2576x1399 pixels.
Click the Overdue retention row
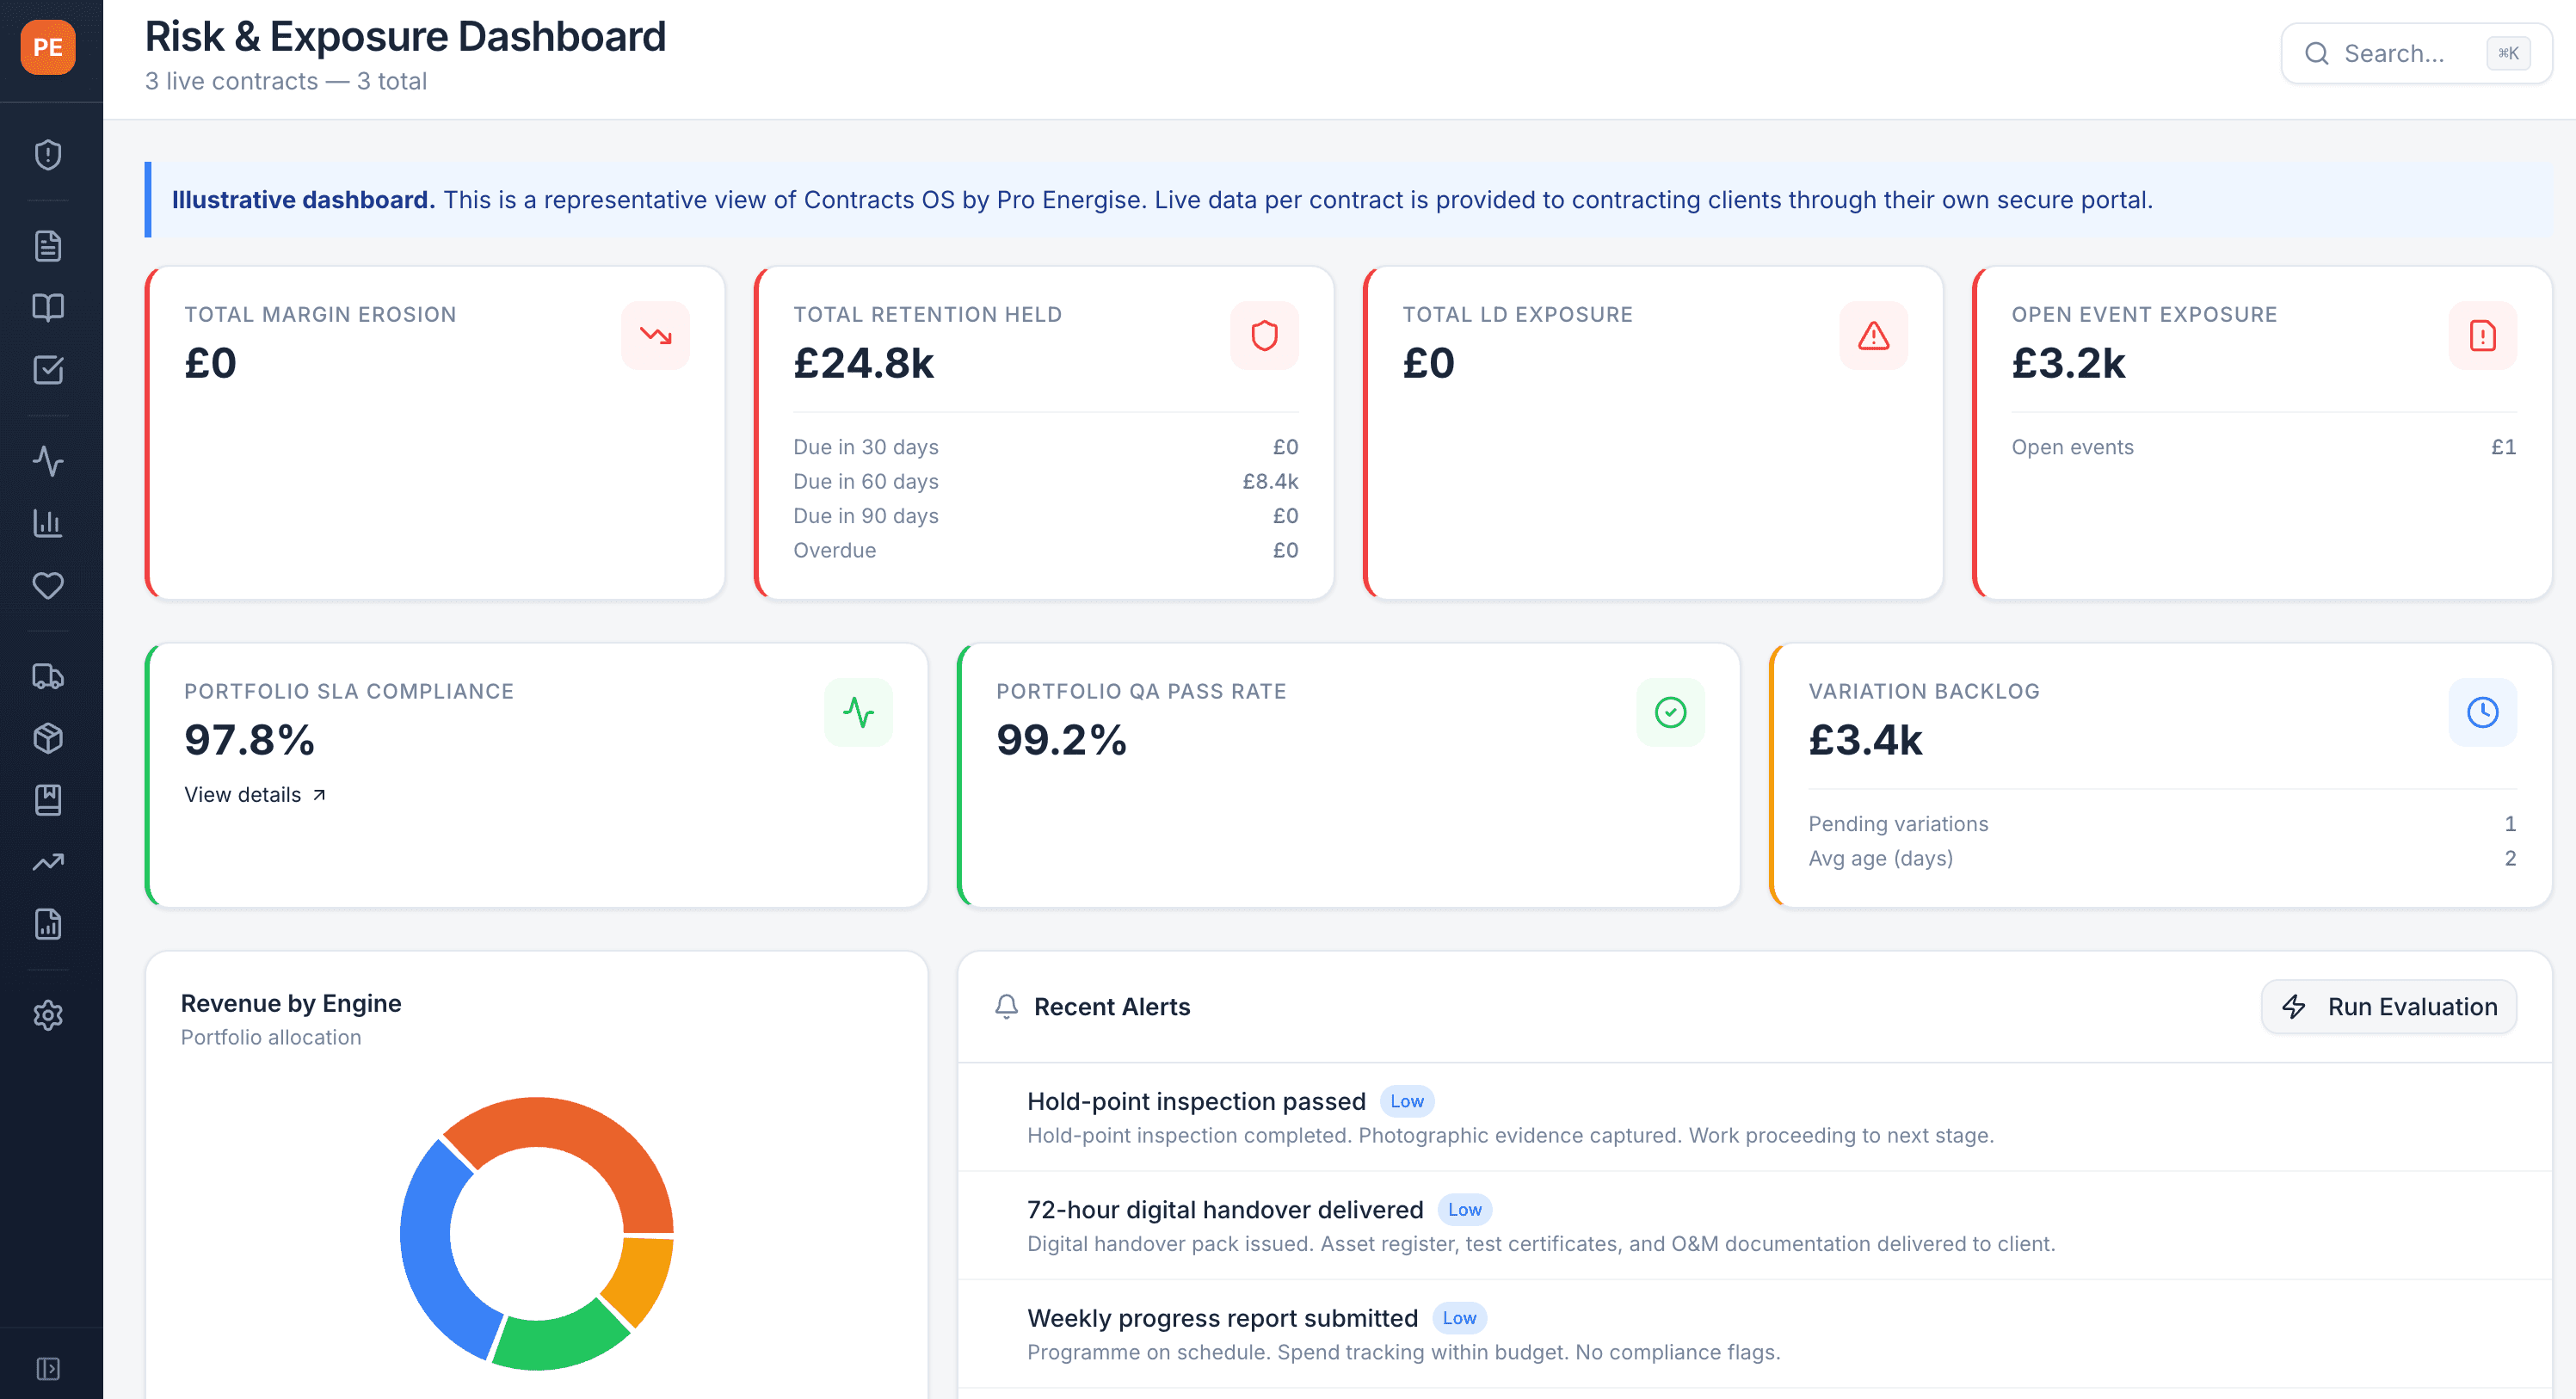pyautogui.click(x=1045, y=550)
